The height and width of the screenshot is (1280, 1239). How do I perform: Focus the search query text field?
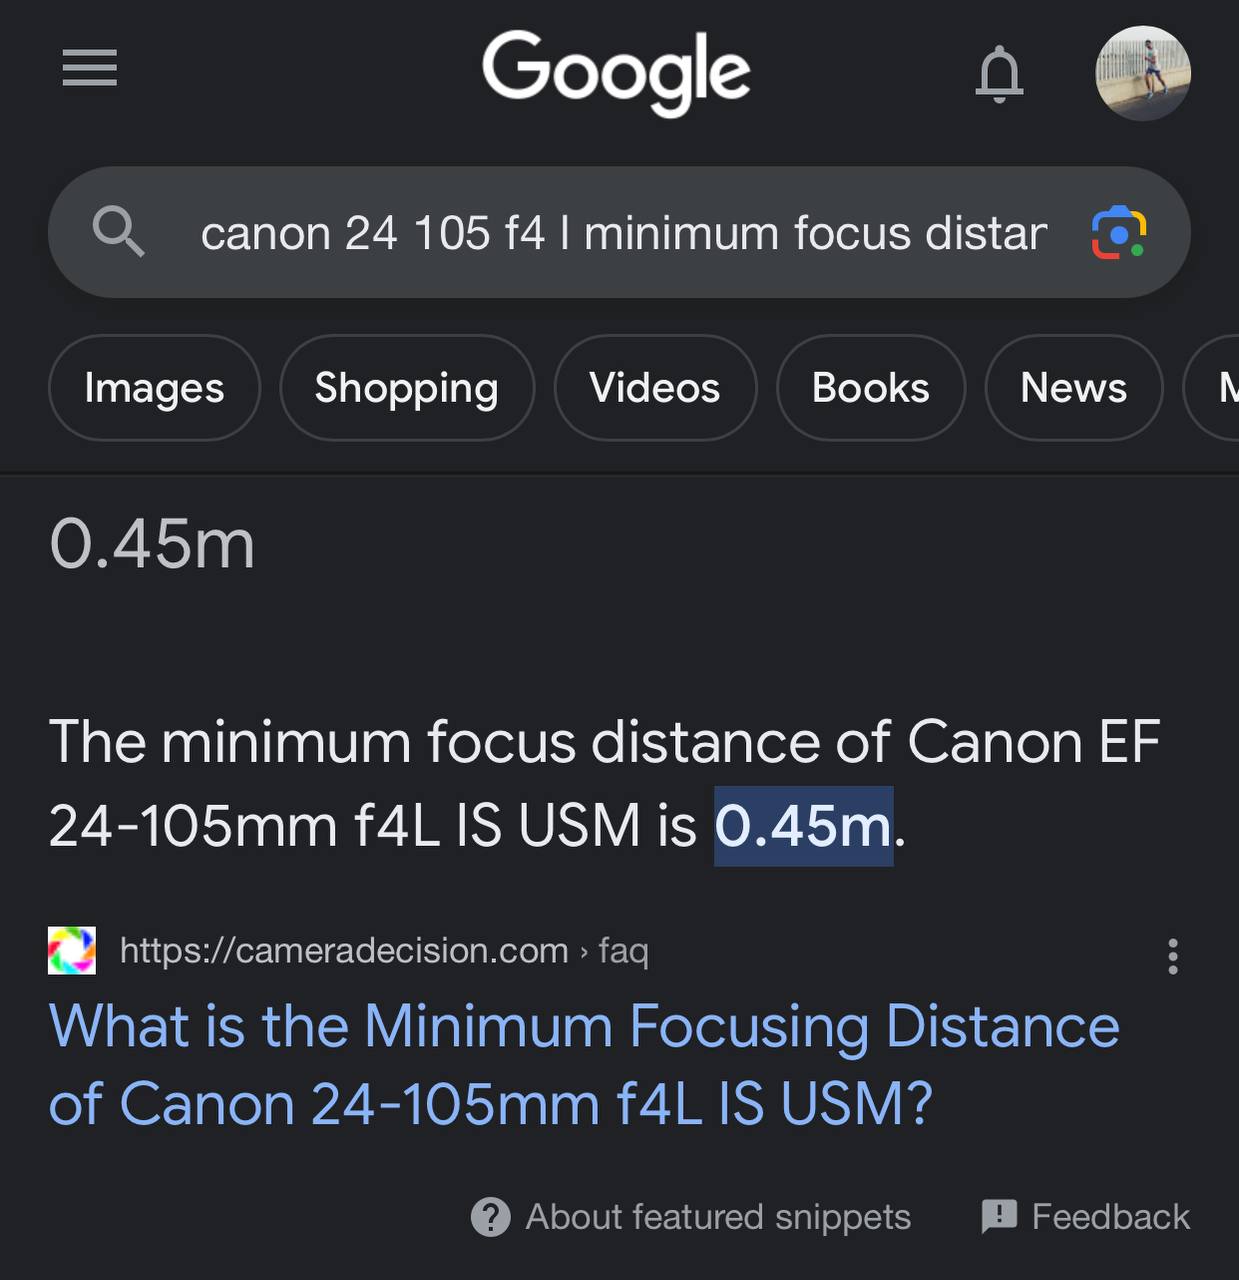[623, 233]
